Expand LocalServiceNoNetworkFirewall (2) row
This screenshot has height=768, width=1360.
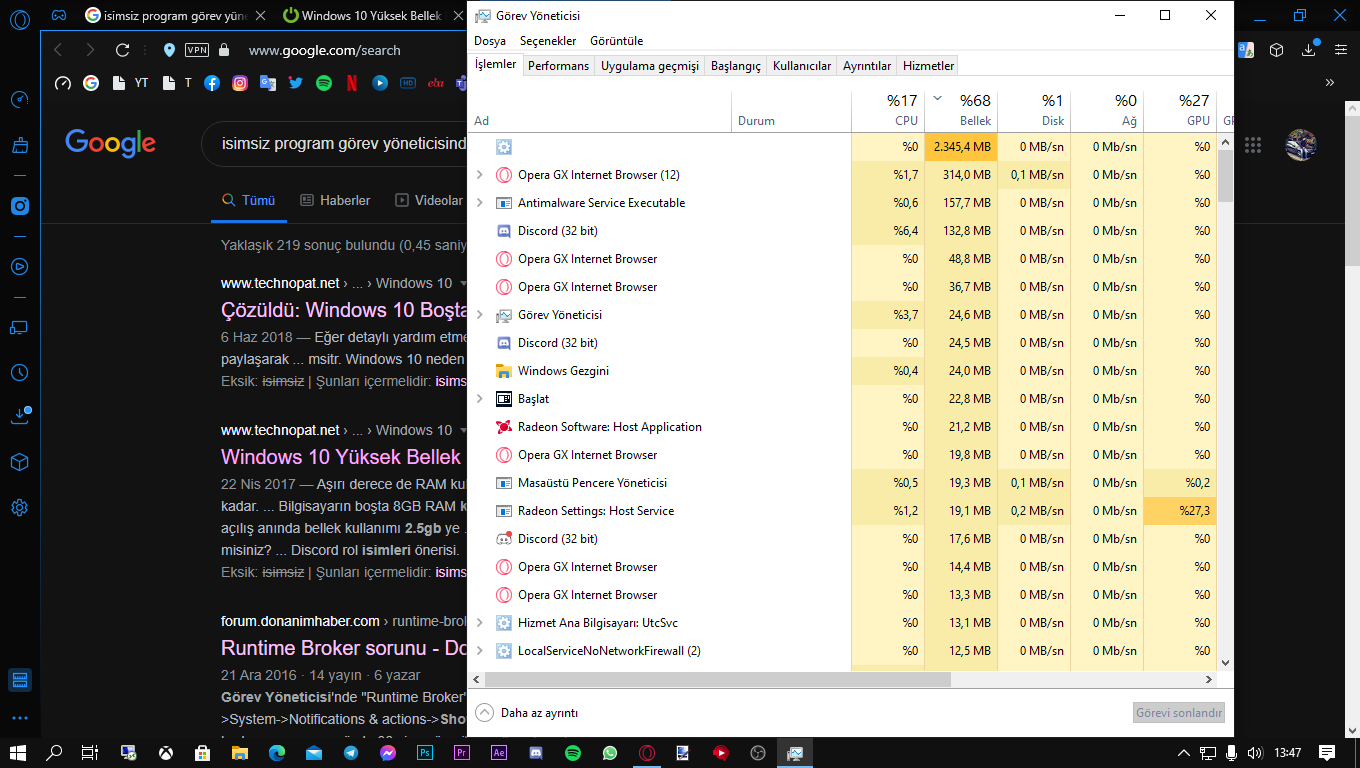[x=479, y=651]
